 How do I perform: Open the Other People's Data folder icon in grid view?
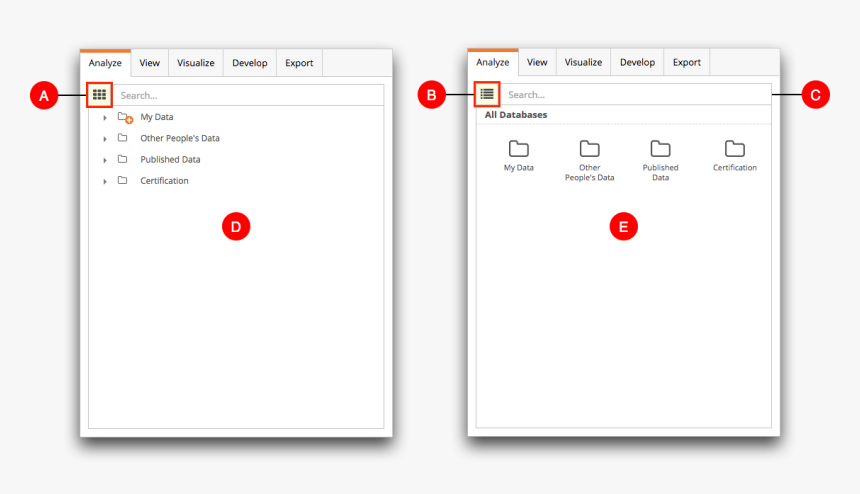pyautogui.click(x=590, y=149)
